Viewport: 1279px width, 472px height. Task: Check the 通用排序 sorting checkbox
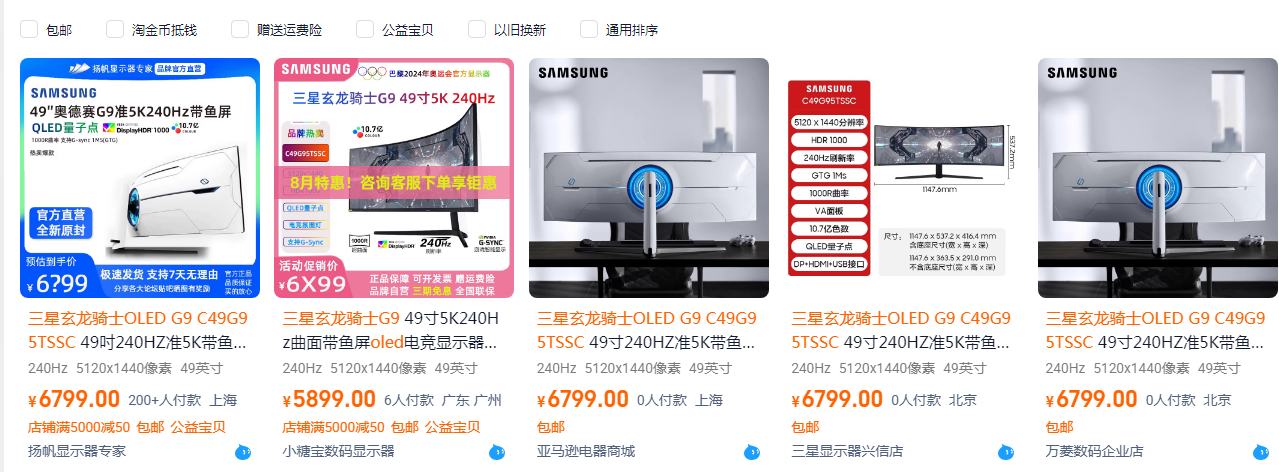[x=589, y=29]
